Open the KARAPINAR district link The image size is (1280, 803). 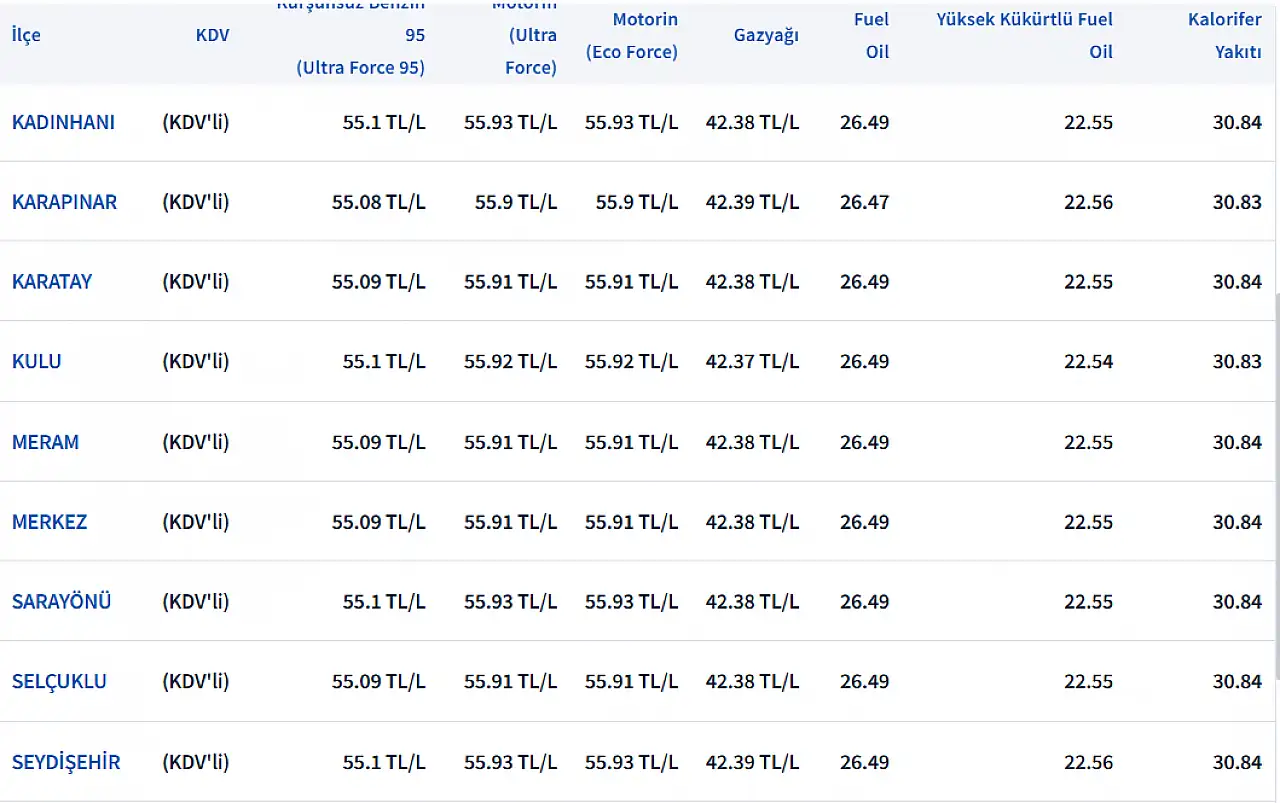[64, 202]
